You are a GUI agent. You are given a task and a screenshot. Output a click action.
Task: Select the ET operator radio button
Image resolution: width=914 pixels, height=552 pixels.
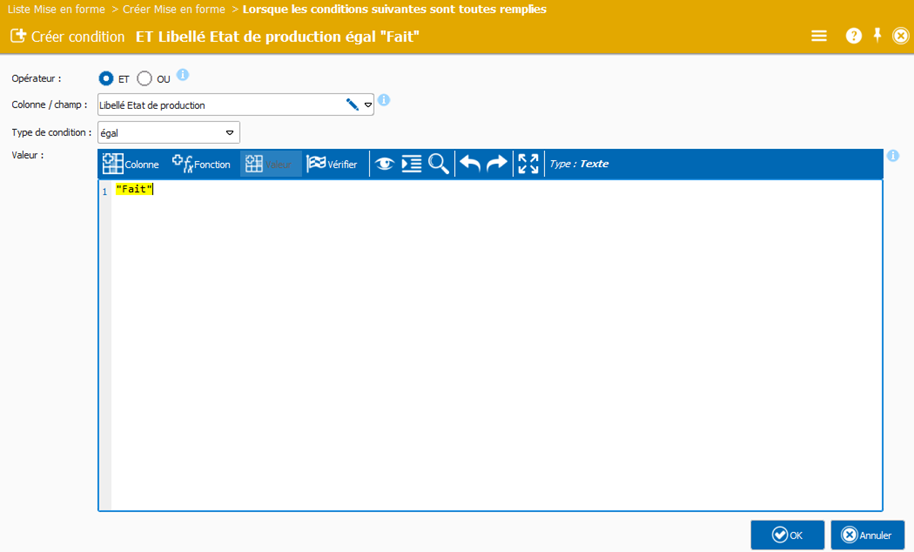[x=106, y=78]
